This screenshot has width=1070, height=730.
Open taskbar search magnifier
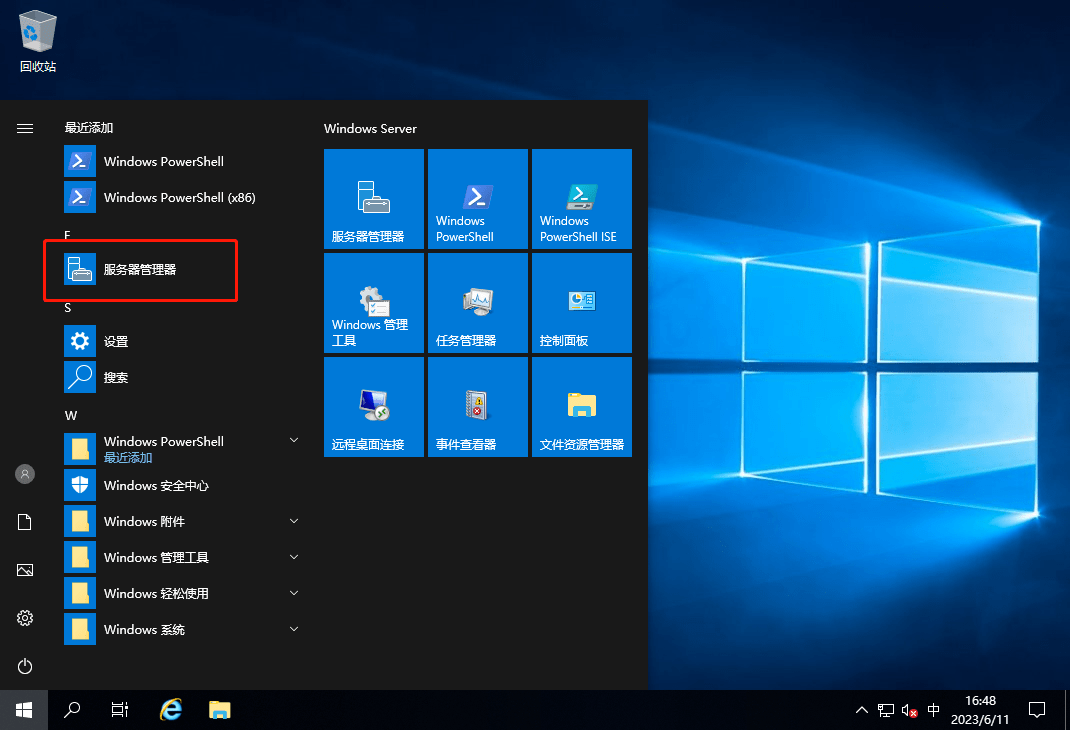pyautogui.click(x=72, y=710)
